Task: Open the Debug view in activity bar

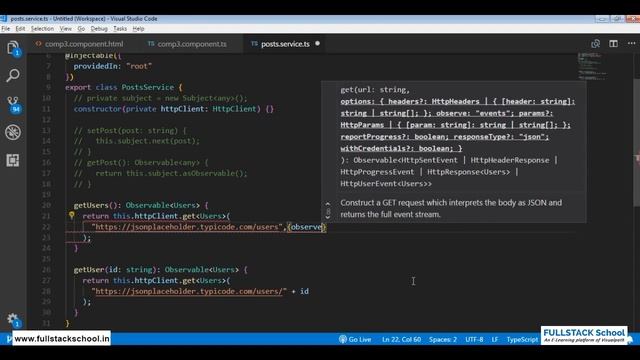Action: (13, 132)
